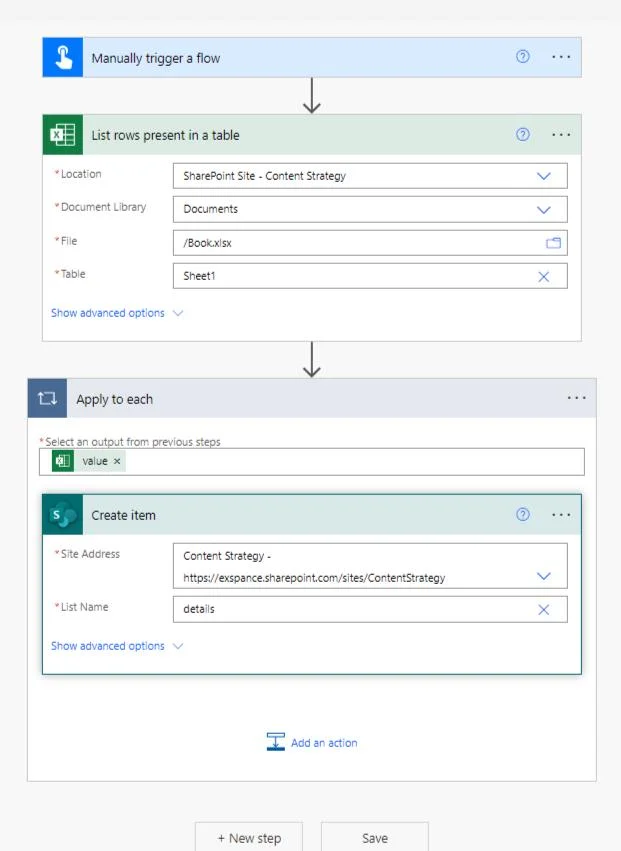Open help for Create item action

522,515
